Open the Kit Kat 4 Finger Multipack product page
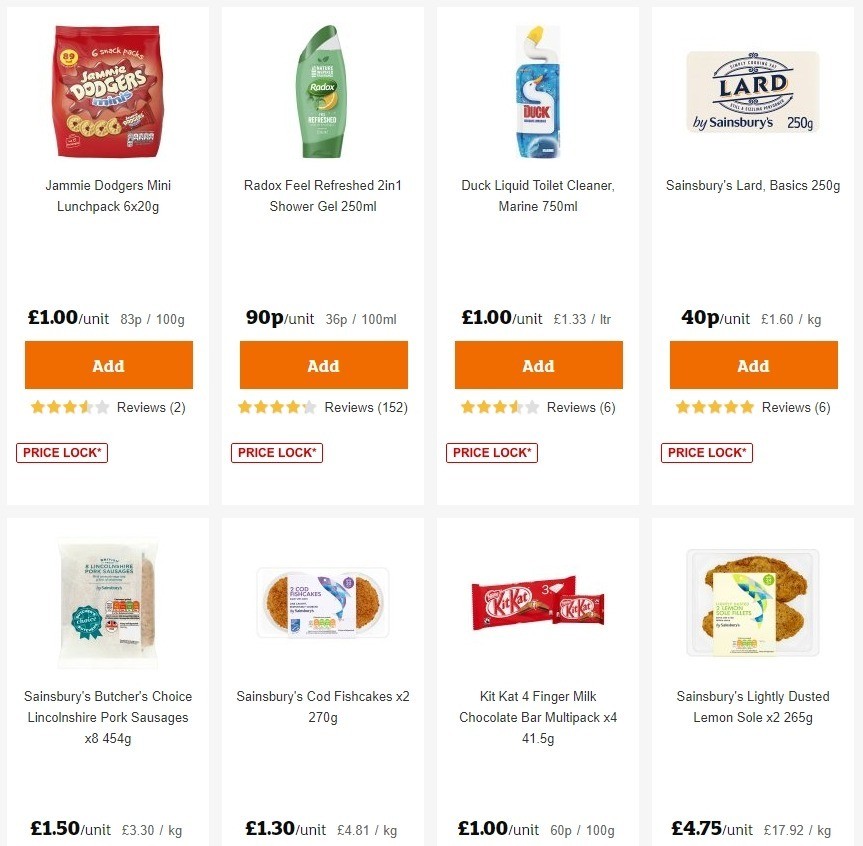The width and height of the screenshot is (863, 846). click(x=538, y=717)
